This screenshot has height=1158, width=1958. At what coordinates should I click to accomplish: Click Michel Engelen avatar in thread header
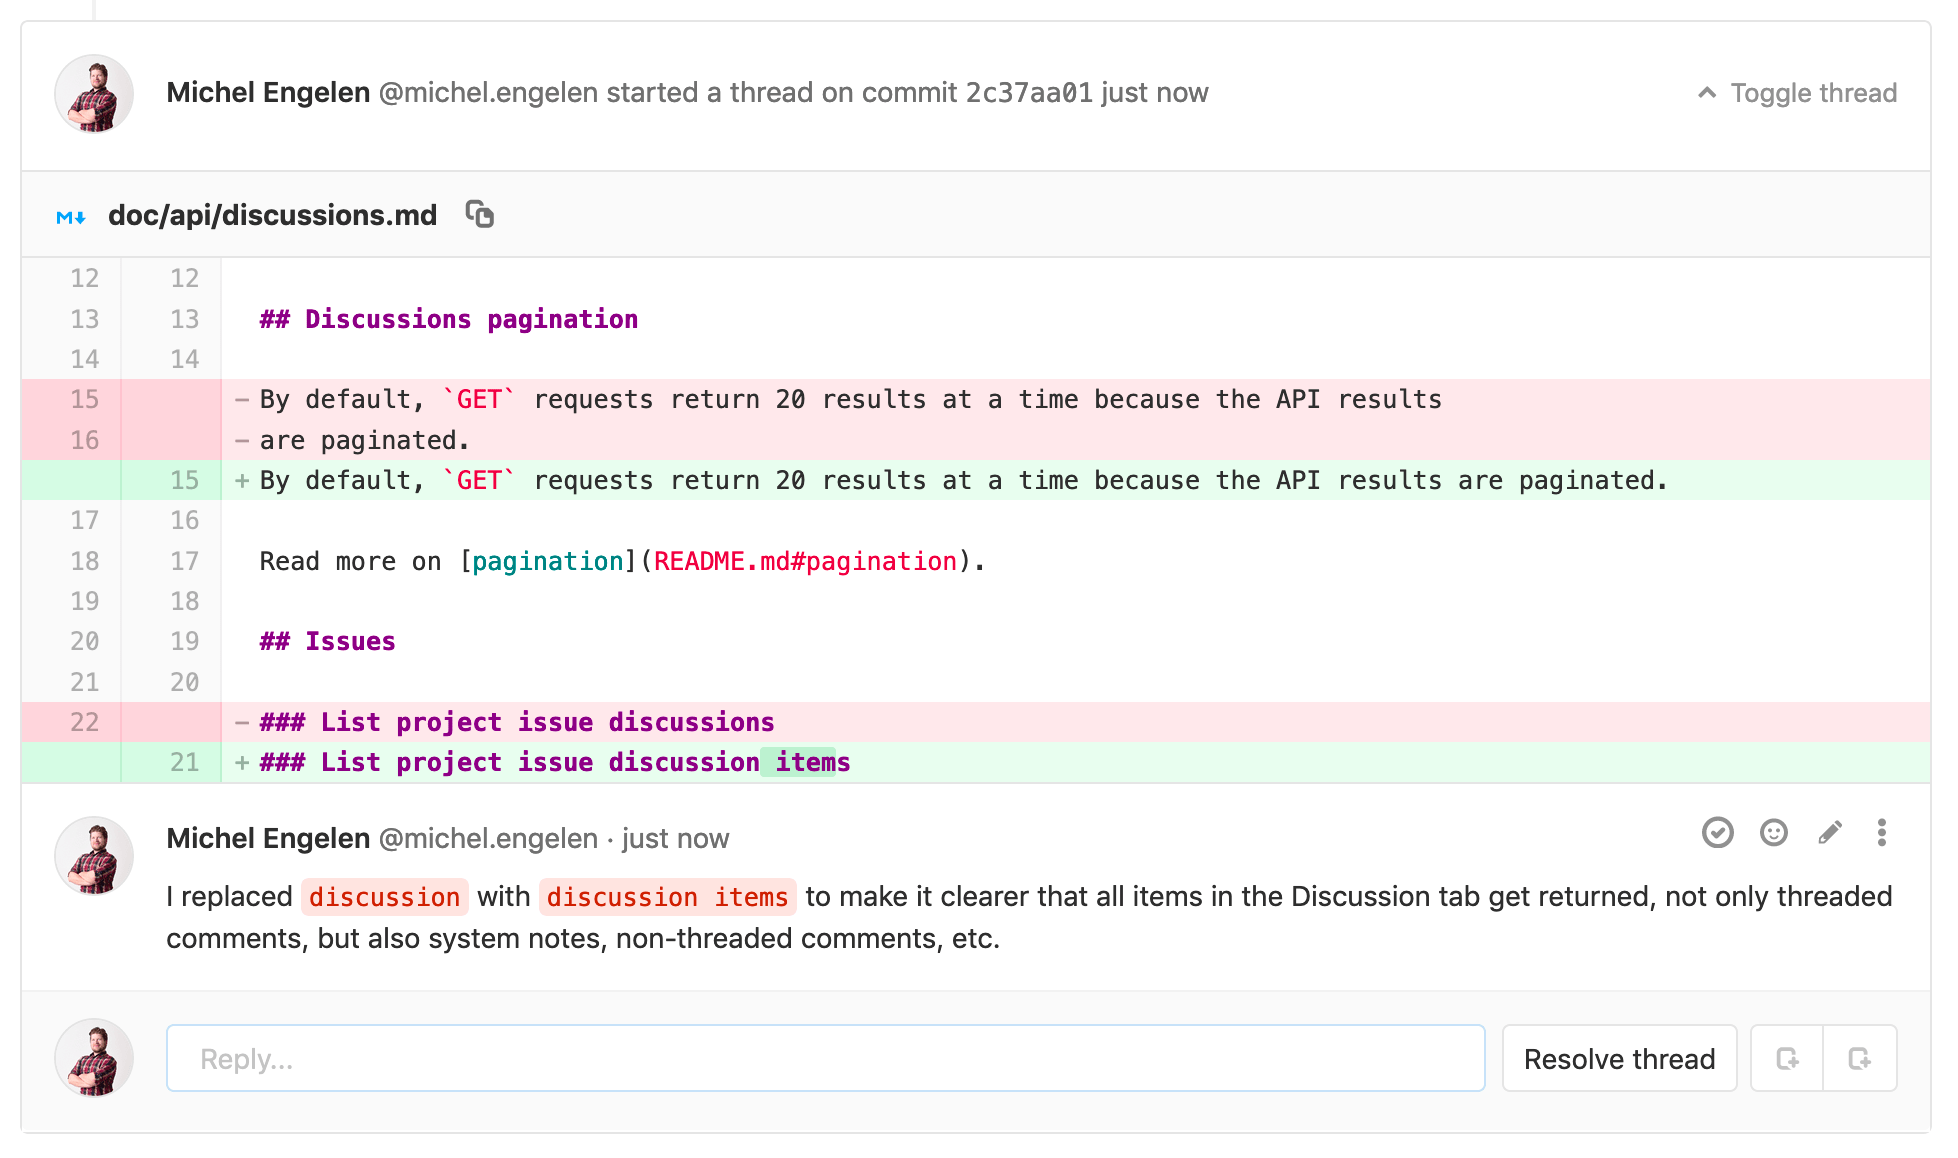click(94, 94)
